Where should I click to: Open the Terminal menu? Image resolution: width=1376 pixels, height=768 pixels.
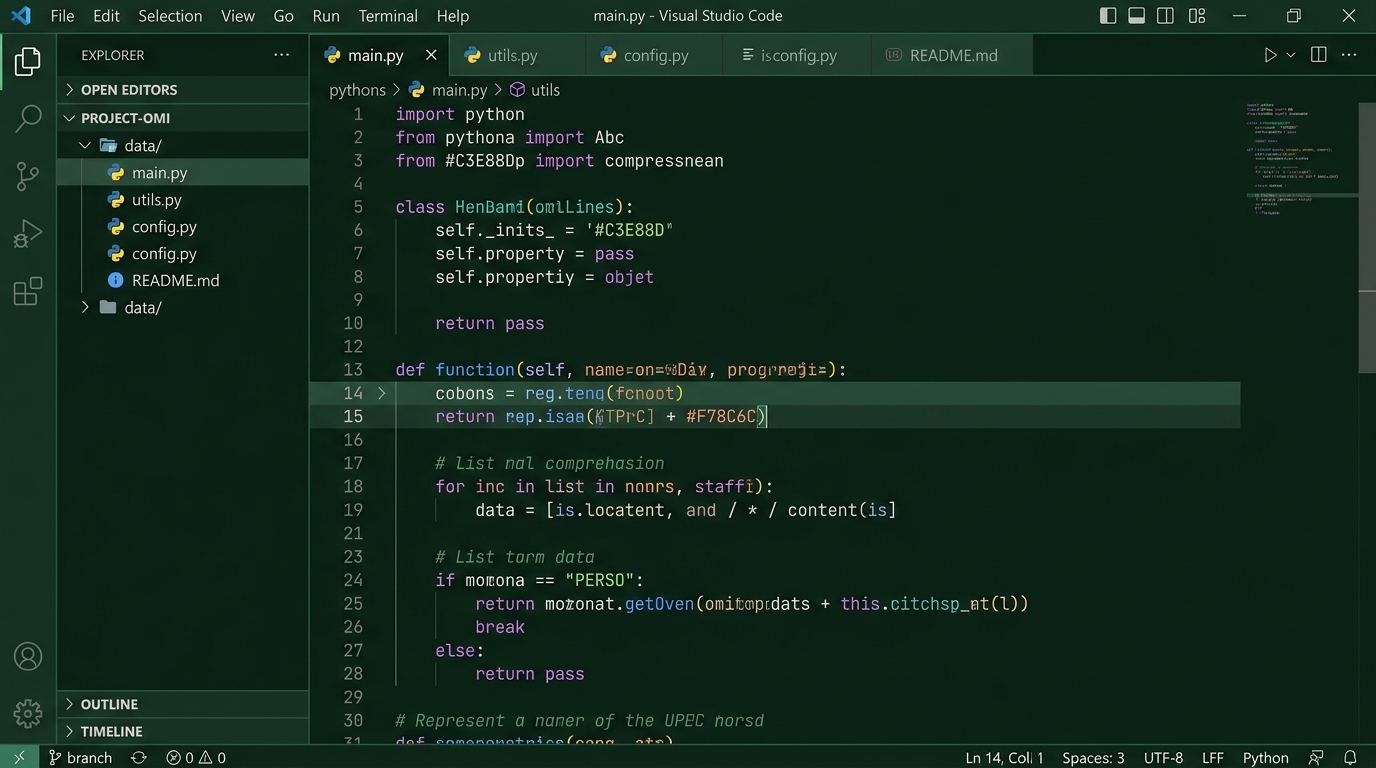[388, 16]
